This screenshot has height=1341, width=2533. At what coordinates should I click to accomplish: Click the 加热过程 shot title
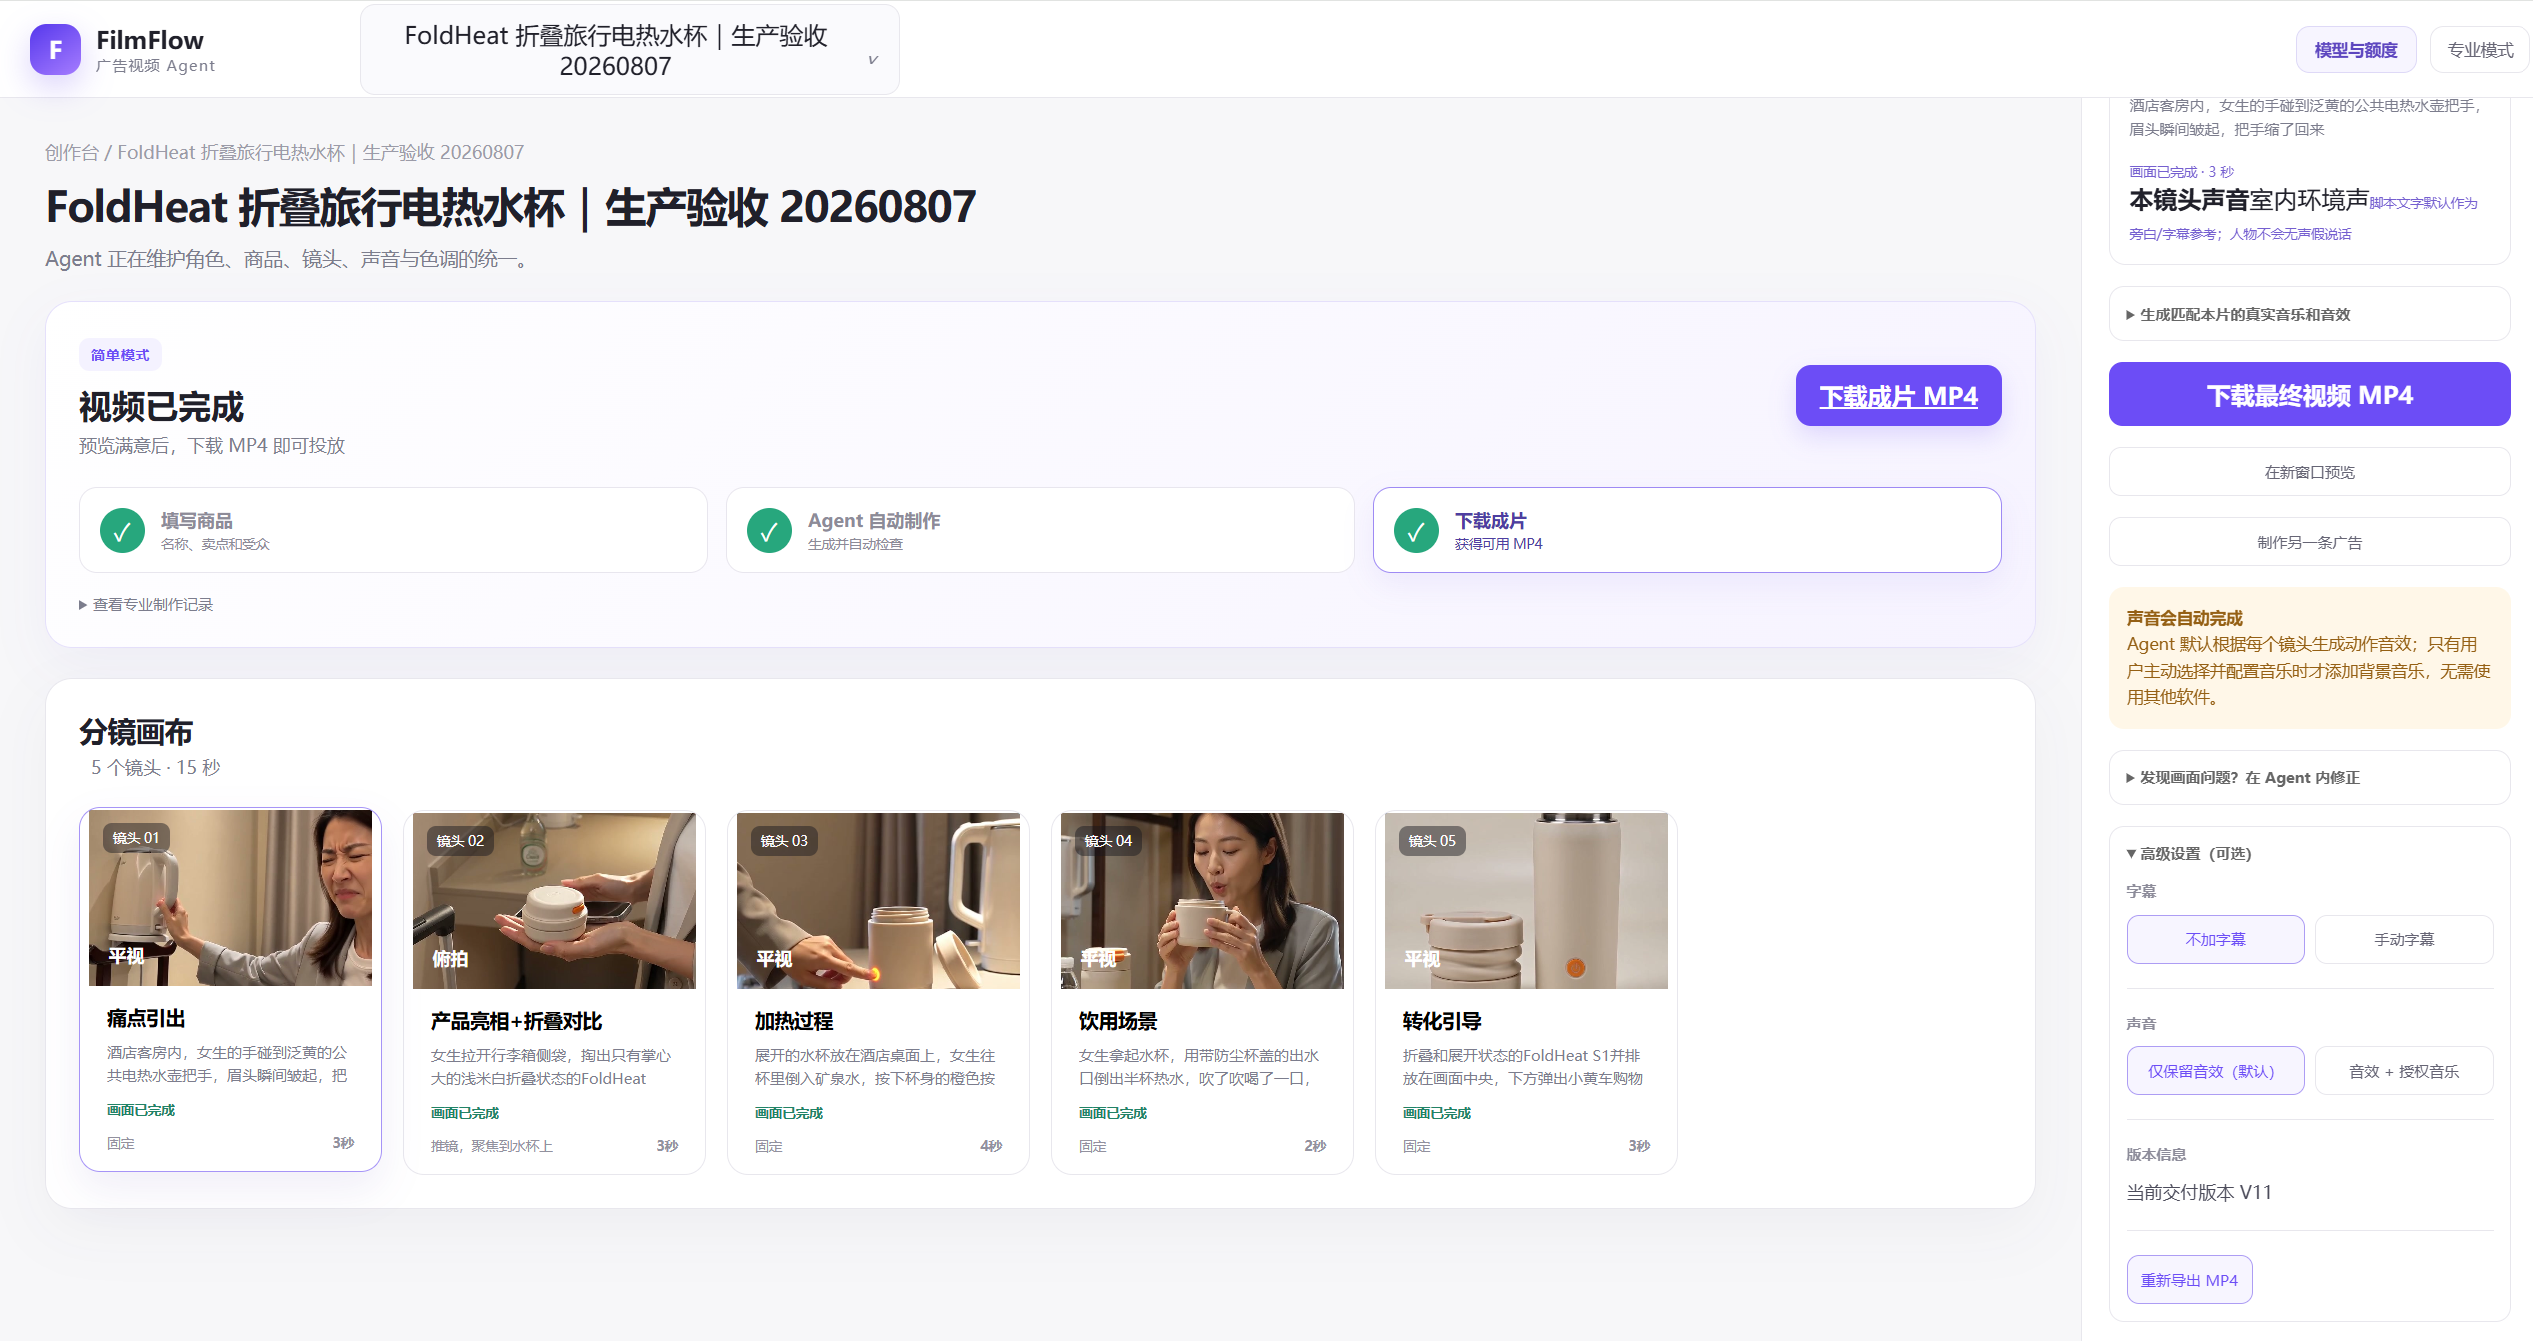click(x=794, y=1022)
